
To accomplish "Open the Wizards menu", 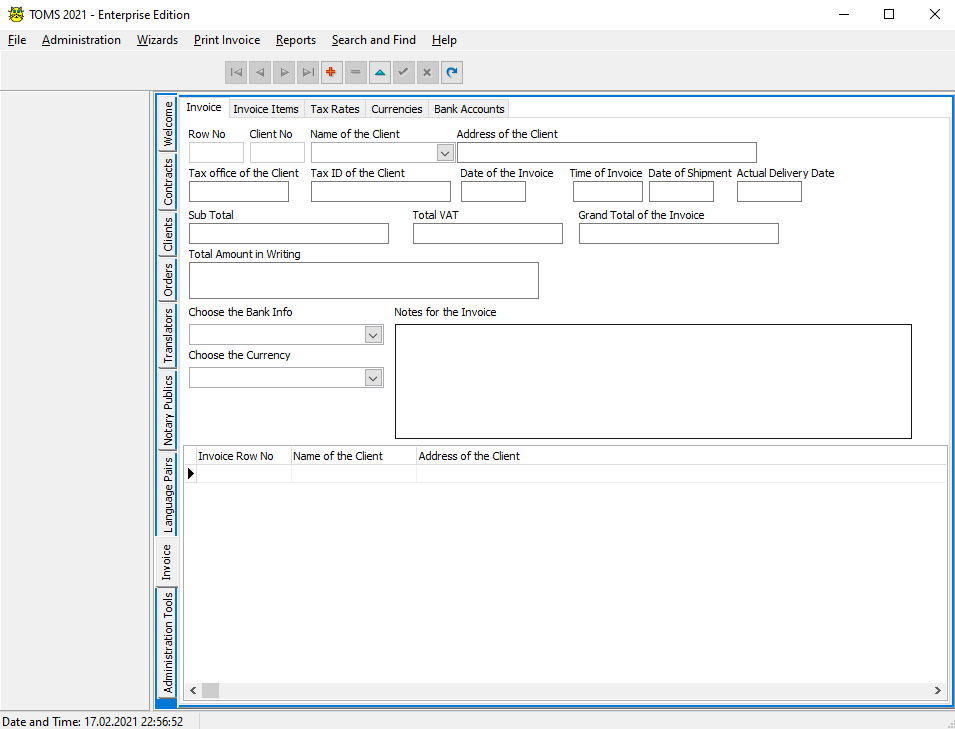I will [157, 40].
